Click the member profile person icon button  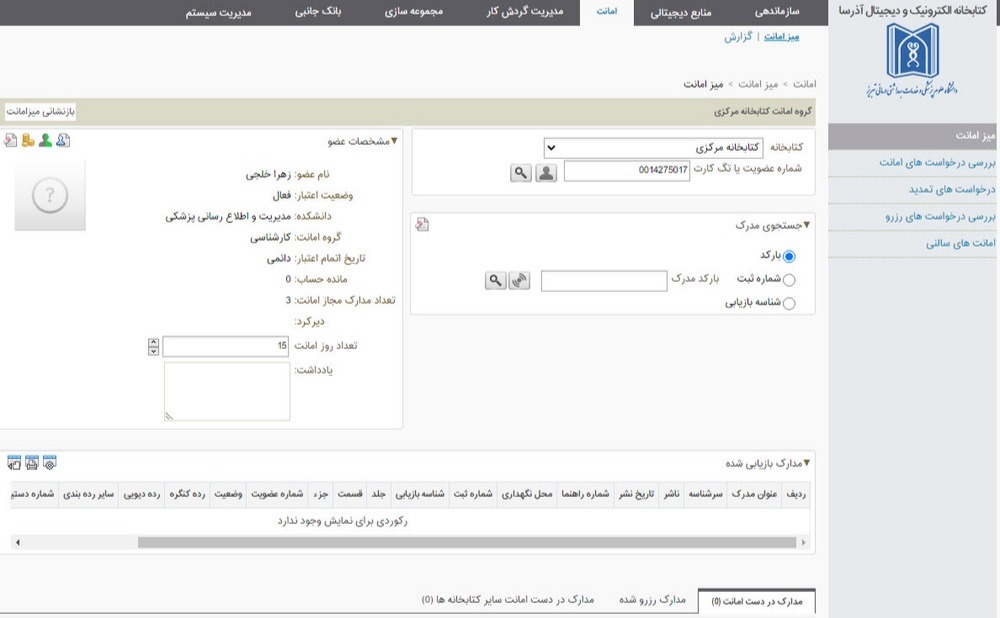click(x=546, y=173)
